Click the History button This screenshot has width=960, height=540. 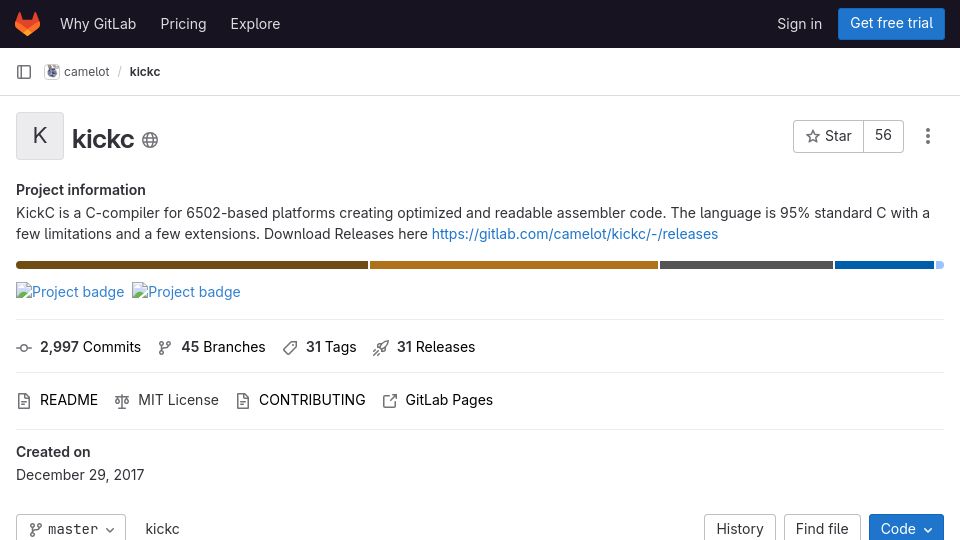click(740, 528)
